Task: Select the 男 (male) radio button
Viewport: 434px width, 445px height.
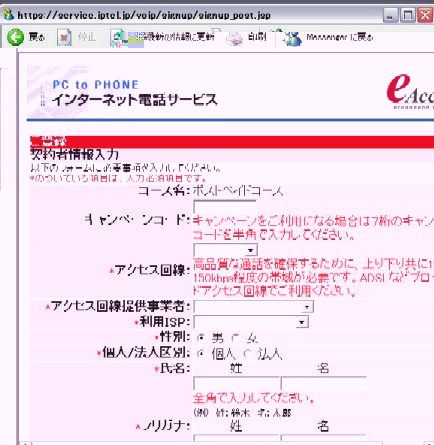Action: (200, 338)
